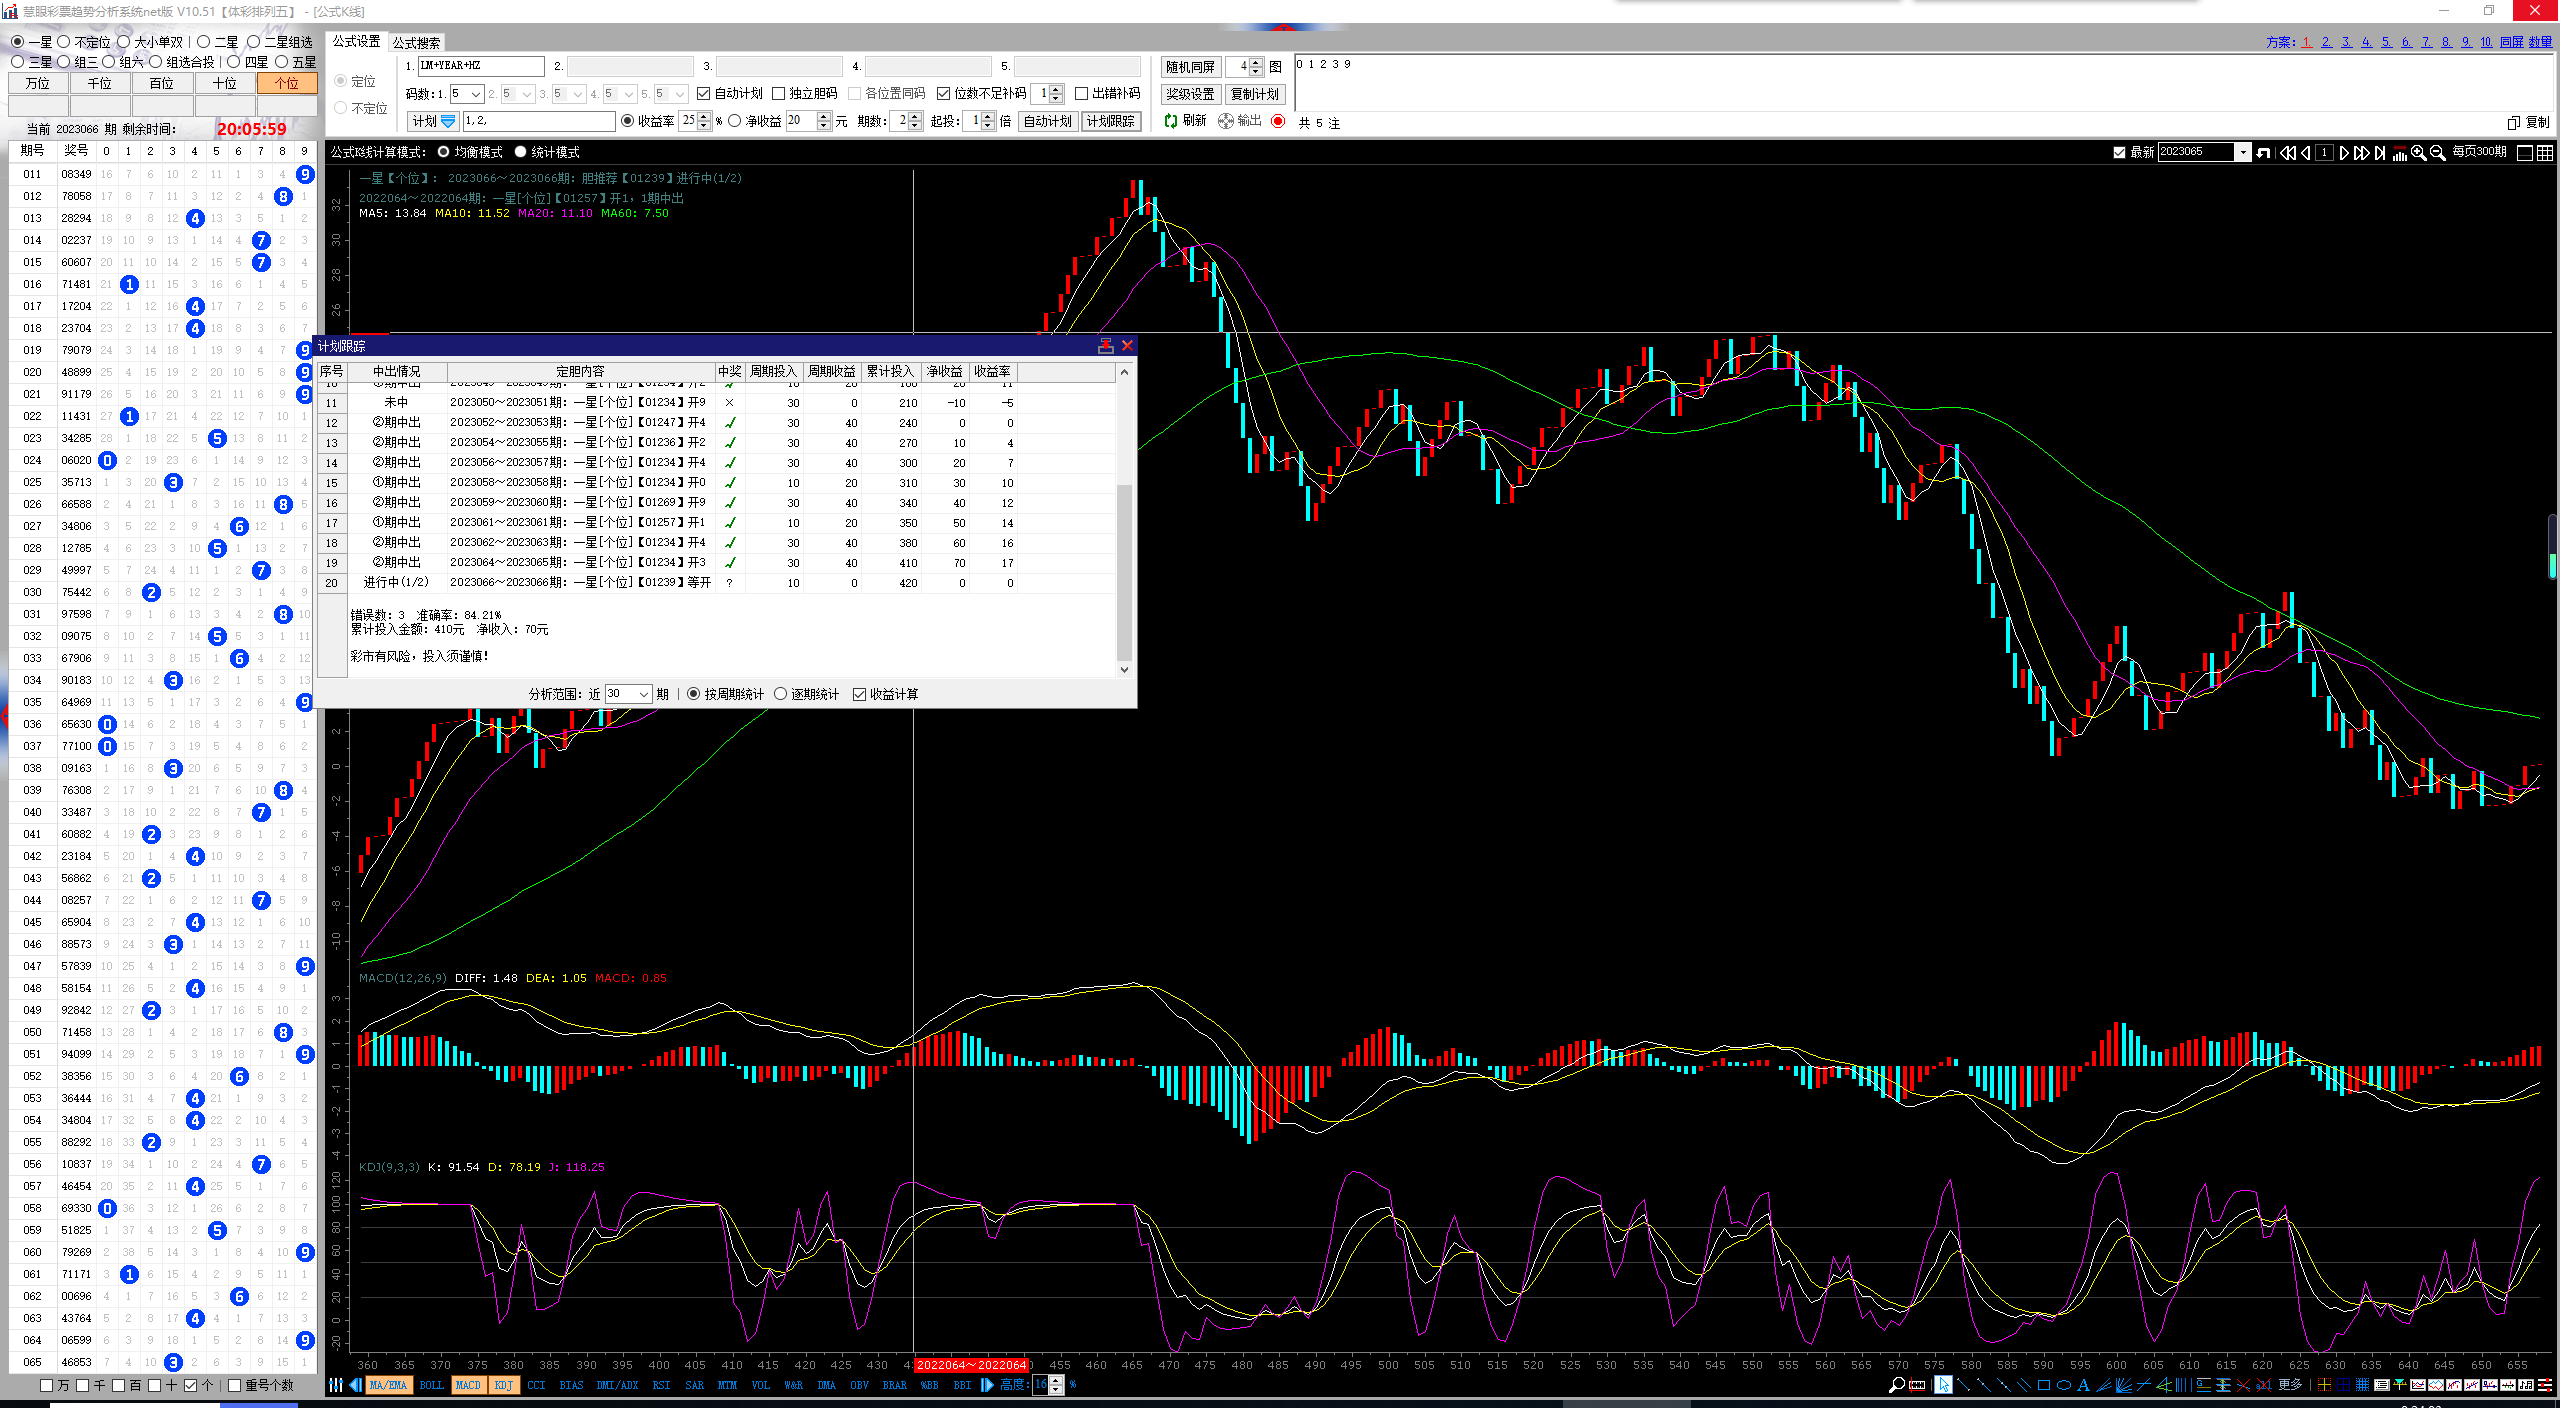The width and height of the screenshot is (2560, 1408).
Task: Go to the previous chart page arrow
Action: [2305, 152]
